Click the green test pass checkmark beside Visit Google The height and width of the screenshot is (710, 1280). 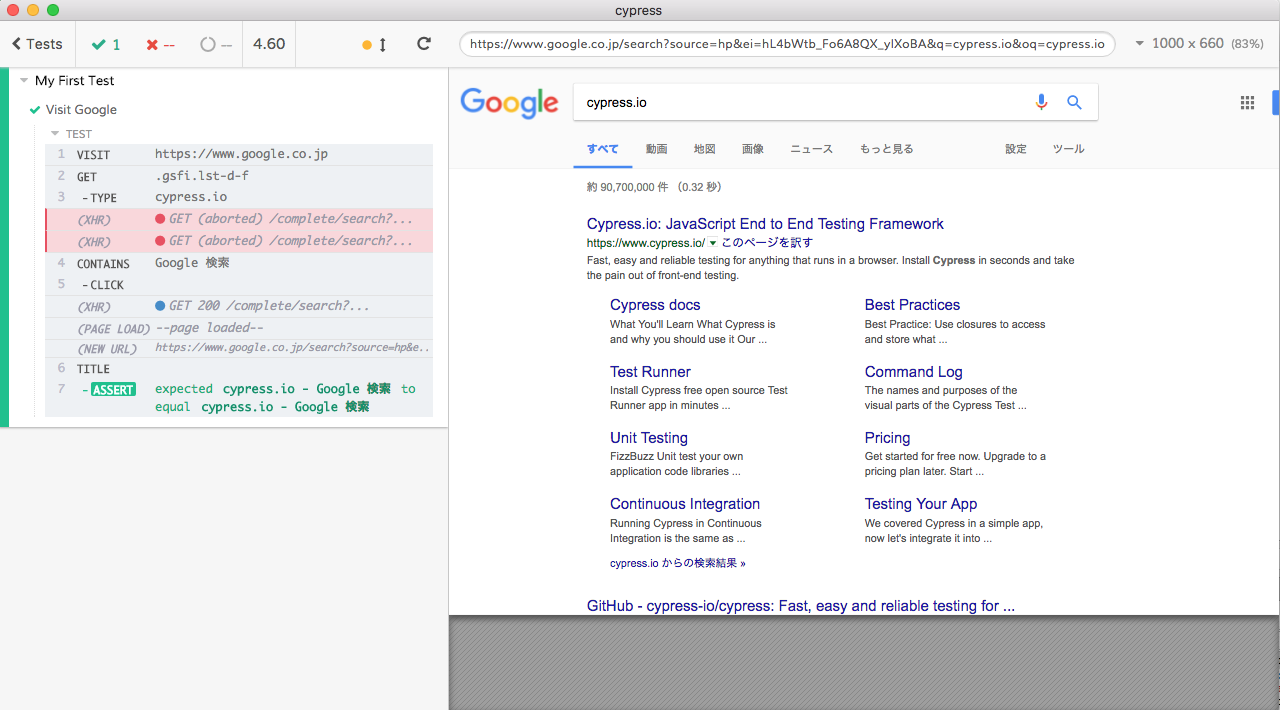(35, 110)
